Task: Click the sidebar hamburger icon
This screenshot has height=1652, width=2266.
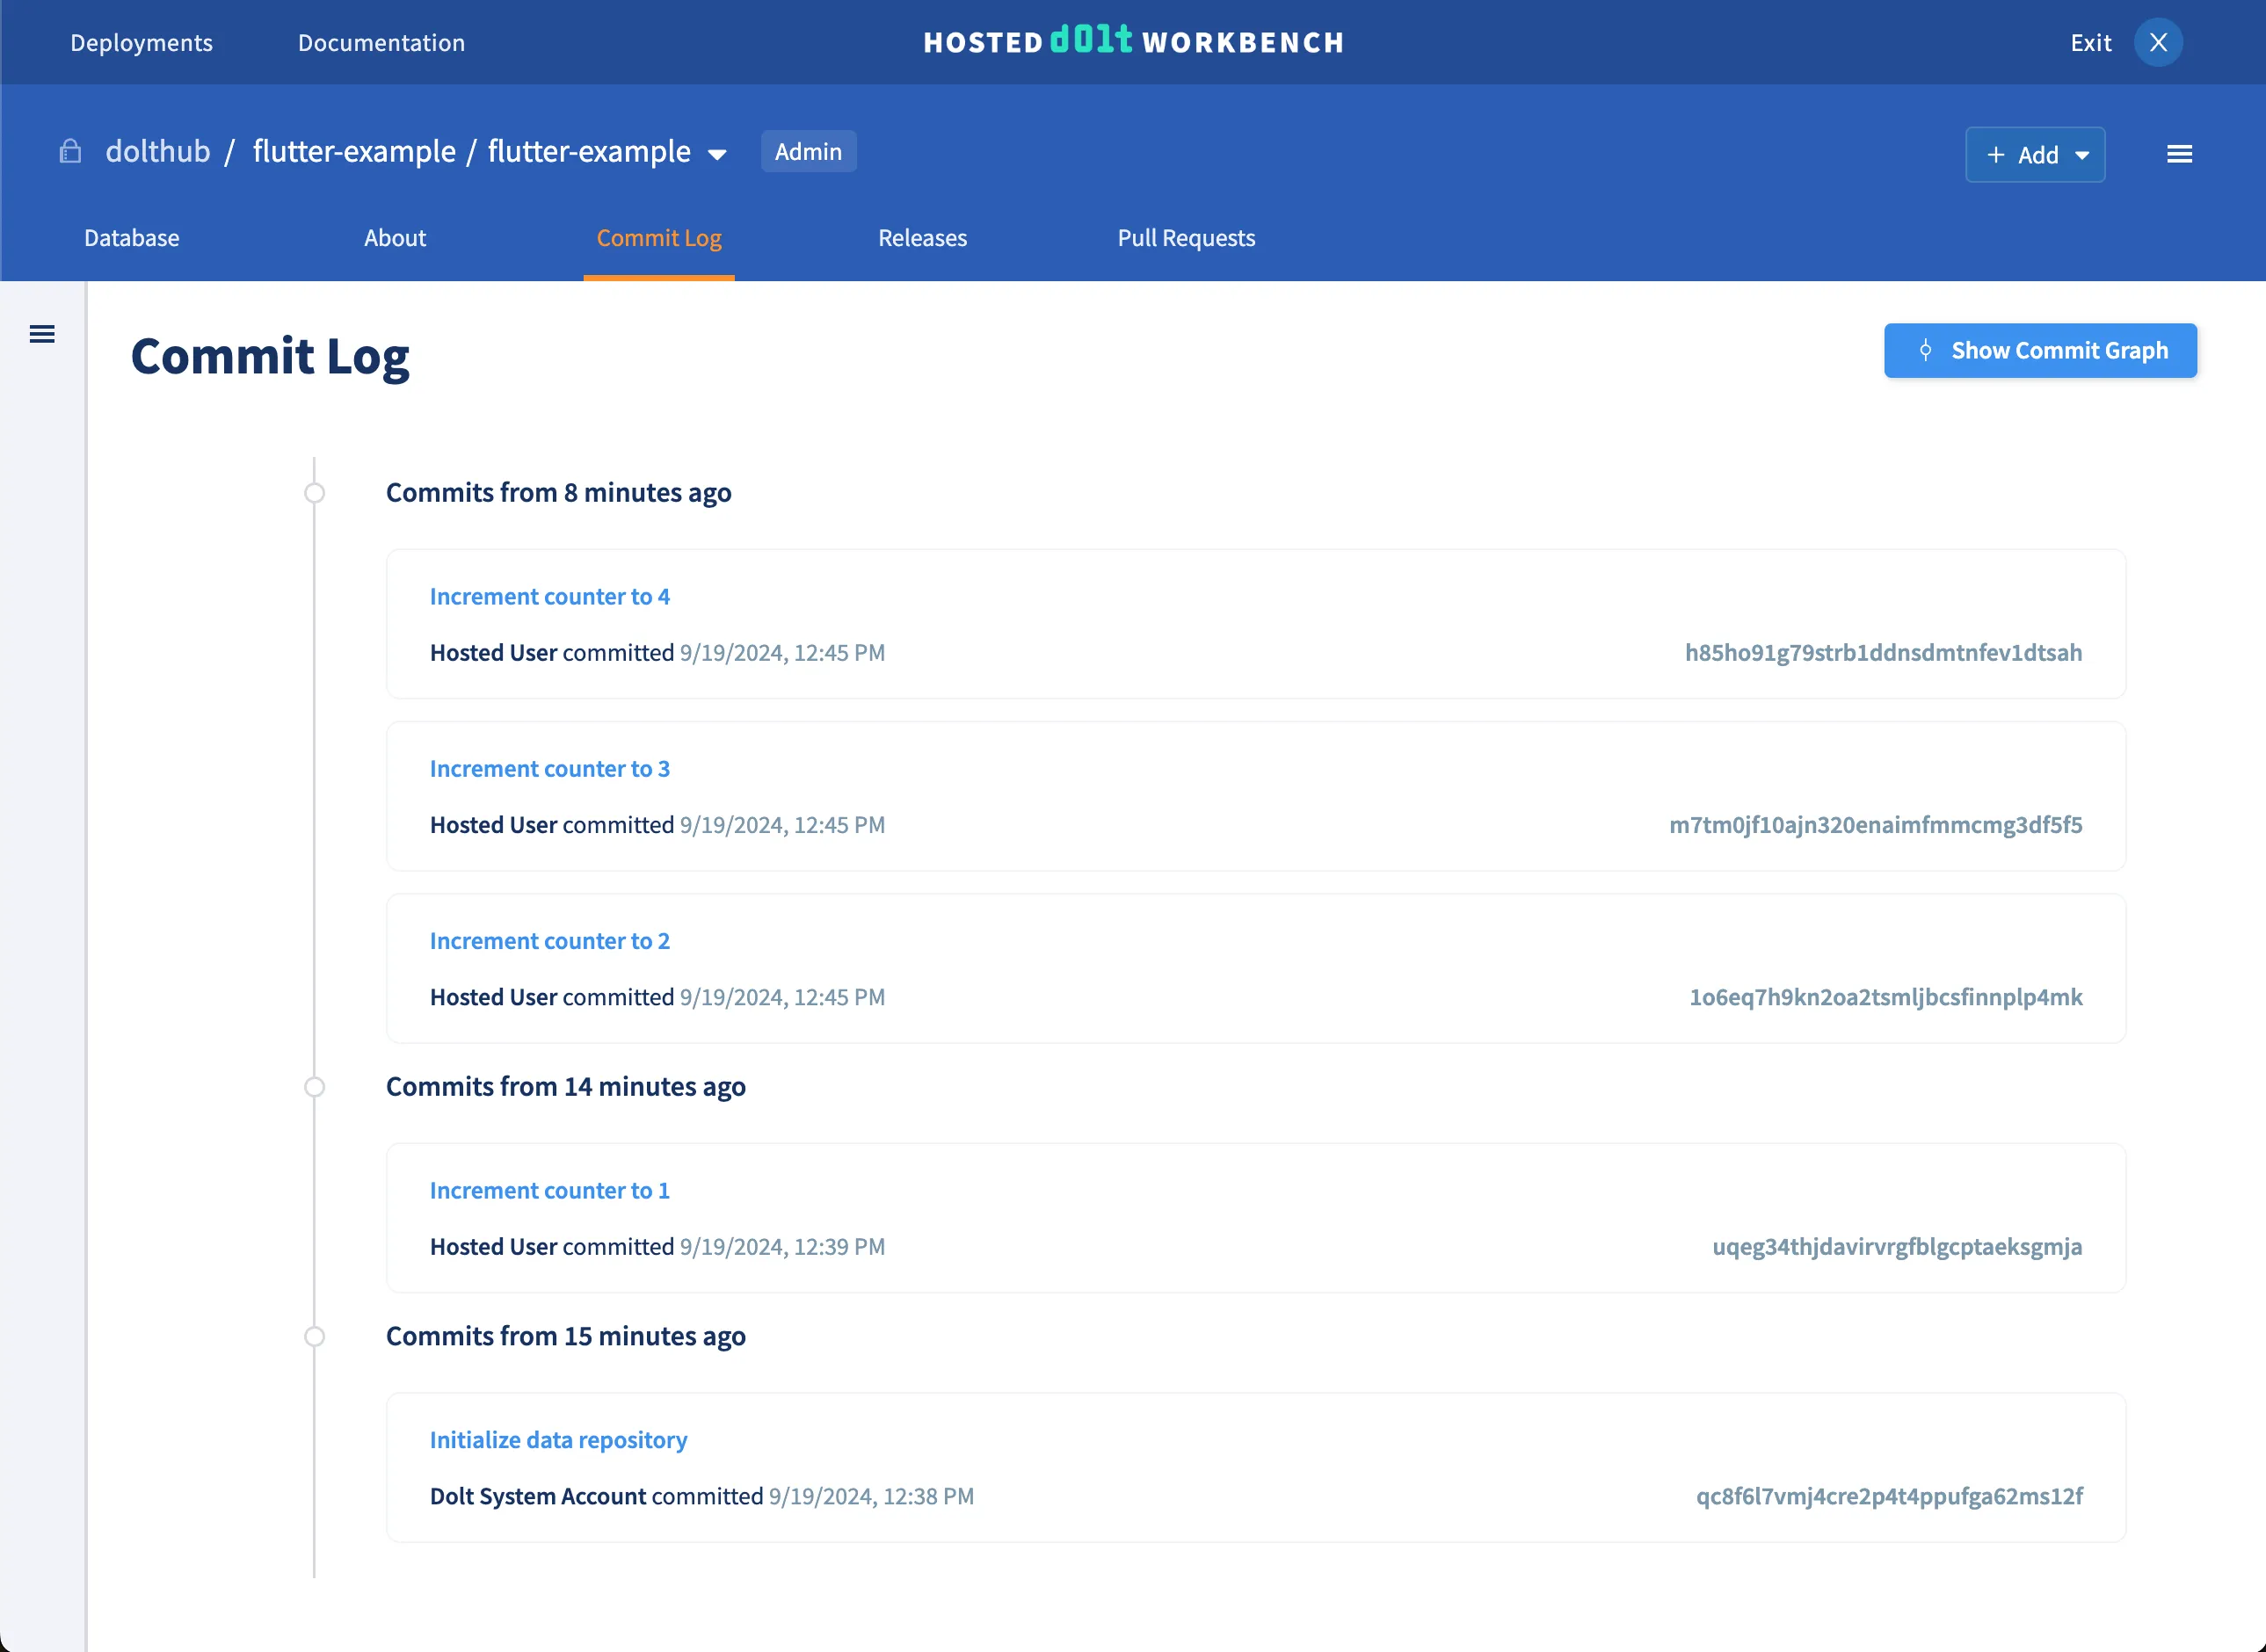Action: tap(42, 333)
